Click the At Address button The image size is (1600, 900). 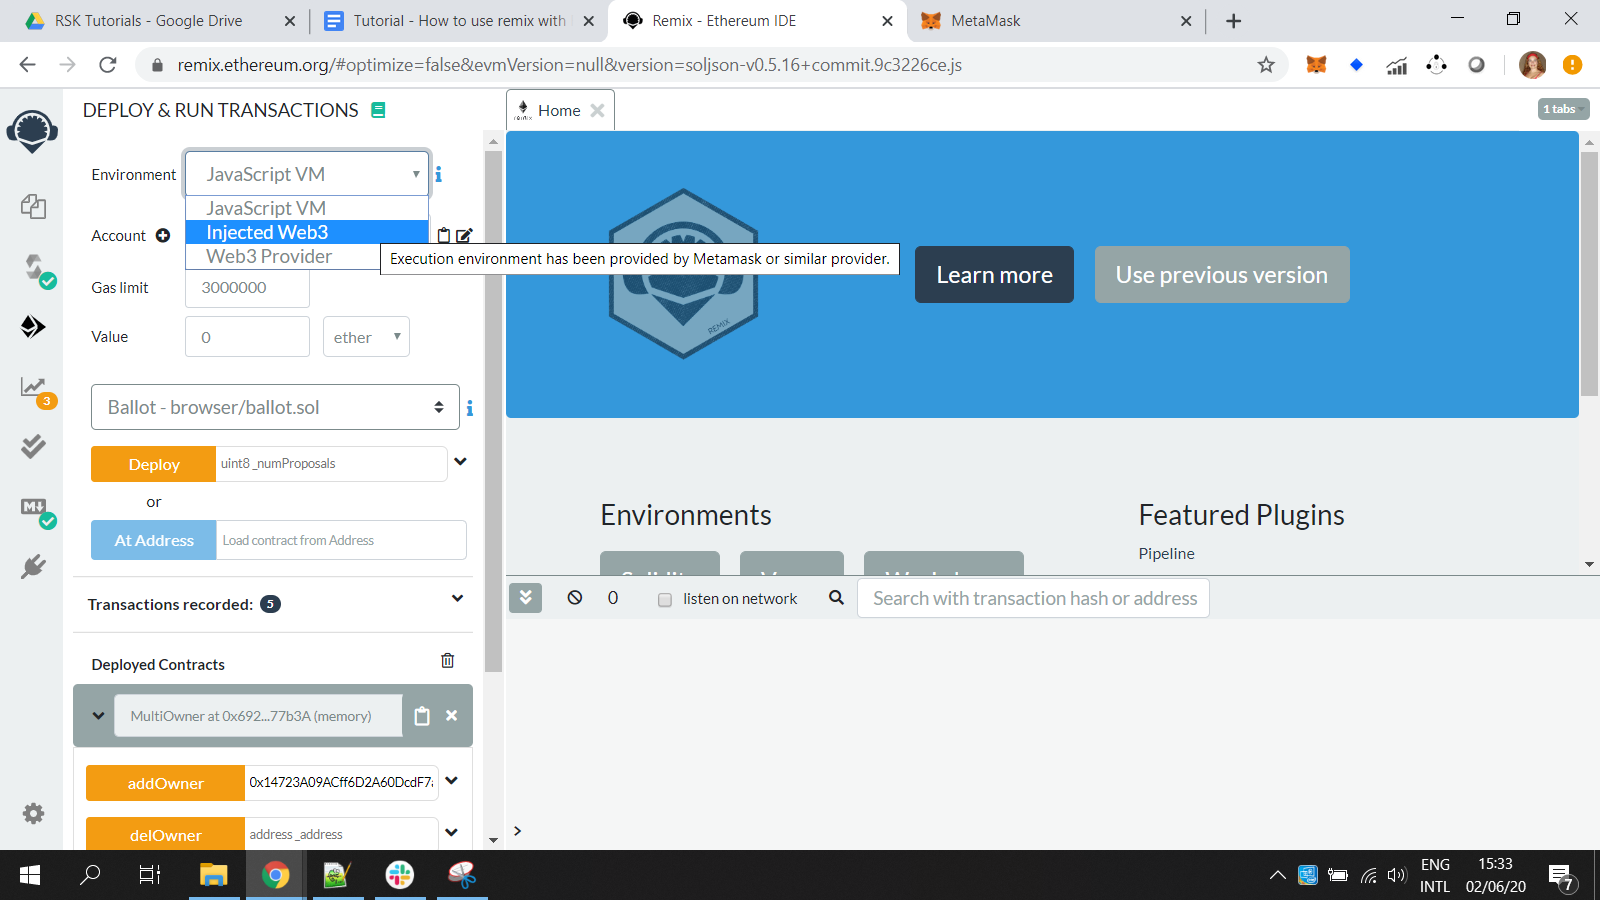(154, 540)
